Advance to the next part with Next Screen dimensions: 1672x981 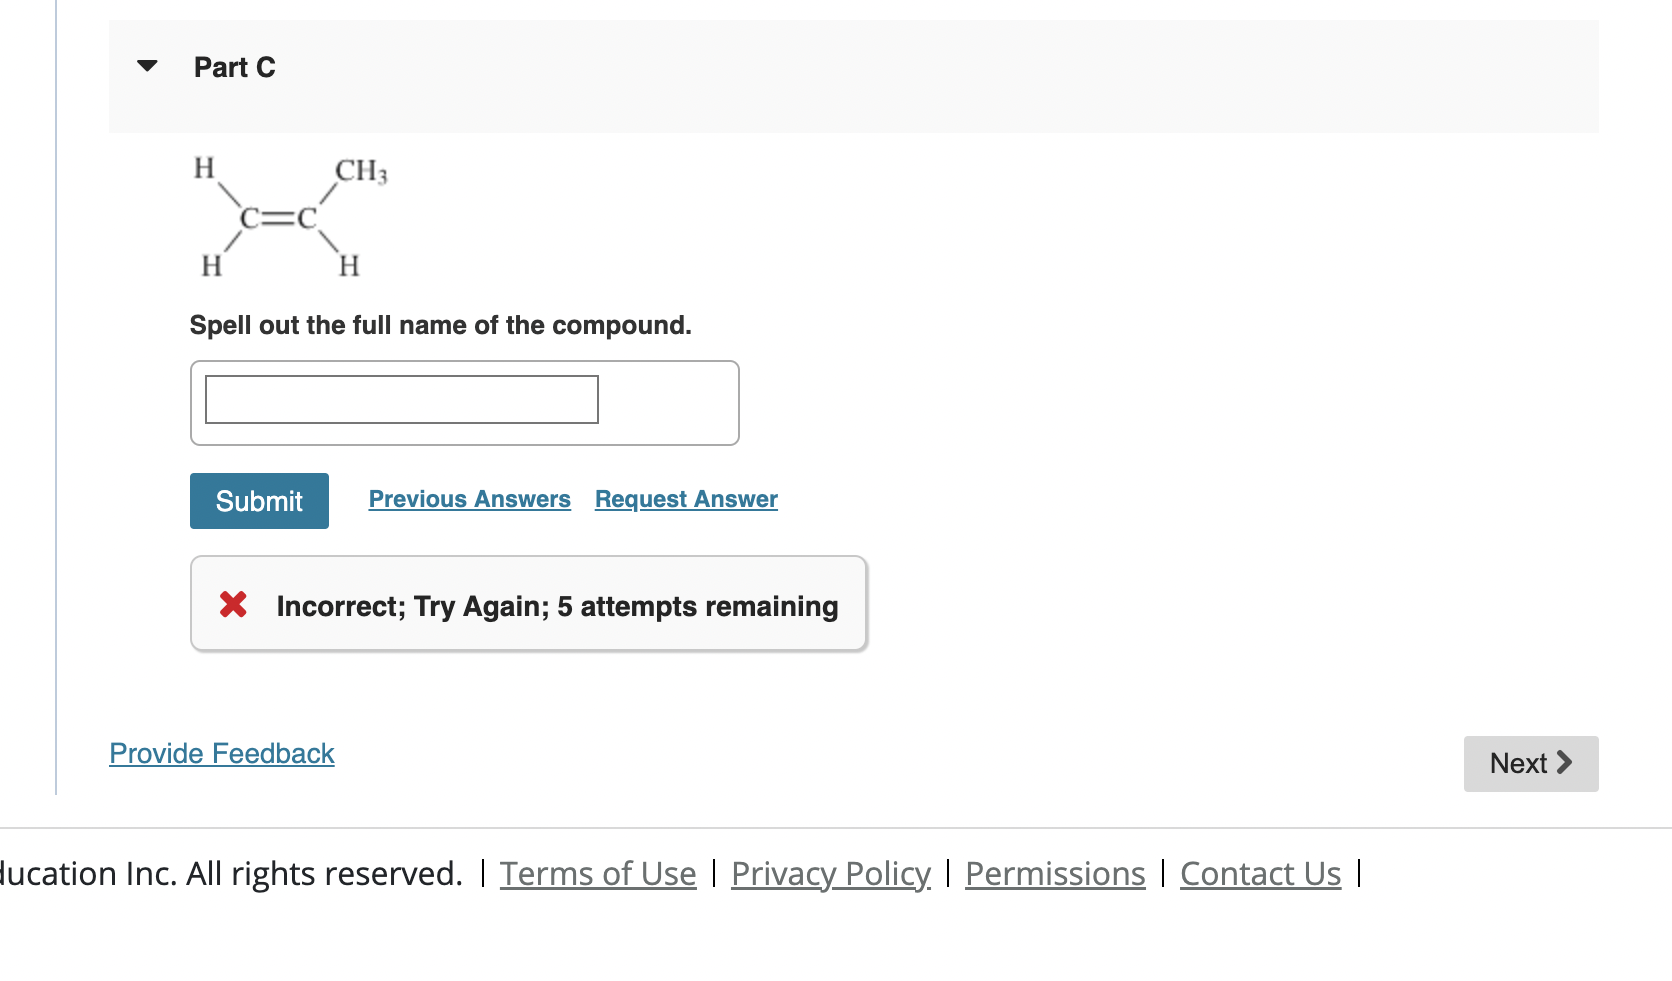coord(1528,763)
